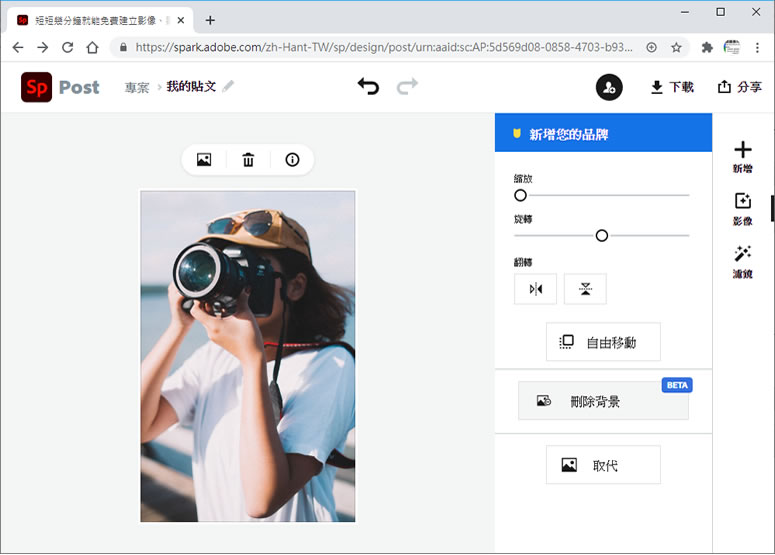775x555 pixels.
Task: Edit project name with pencil icon
Action: click(229, 87)
